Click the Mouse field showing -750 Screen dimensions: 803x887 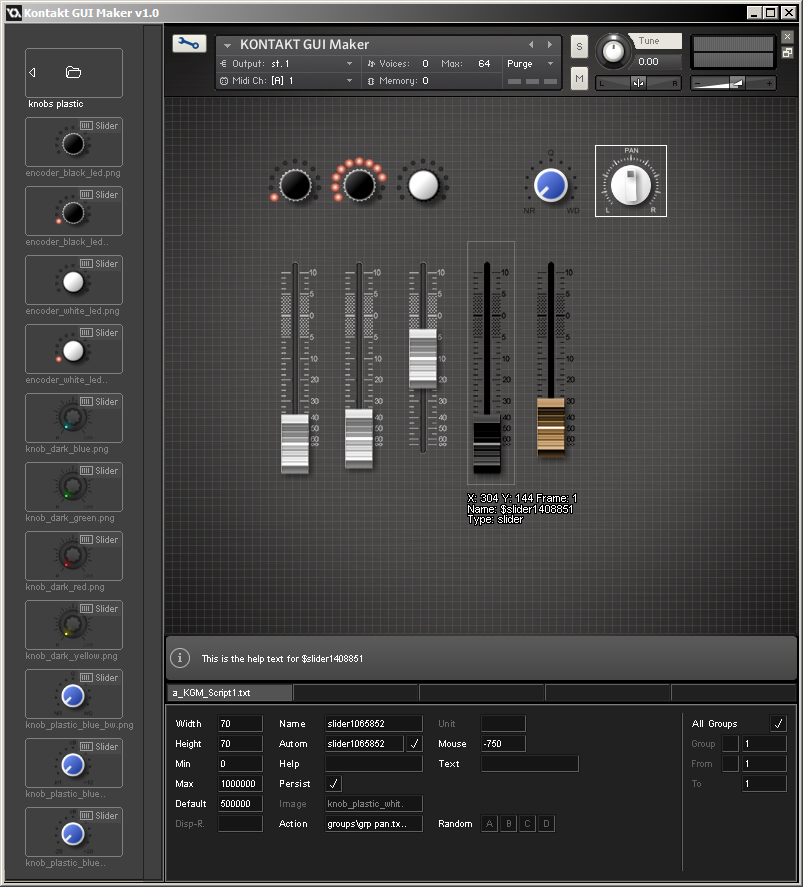pos(503,743)
